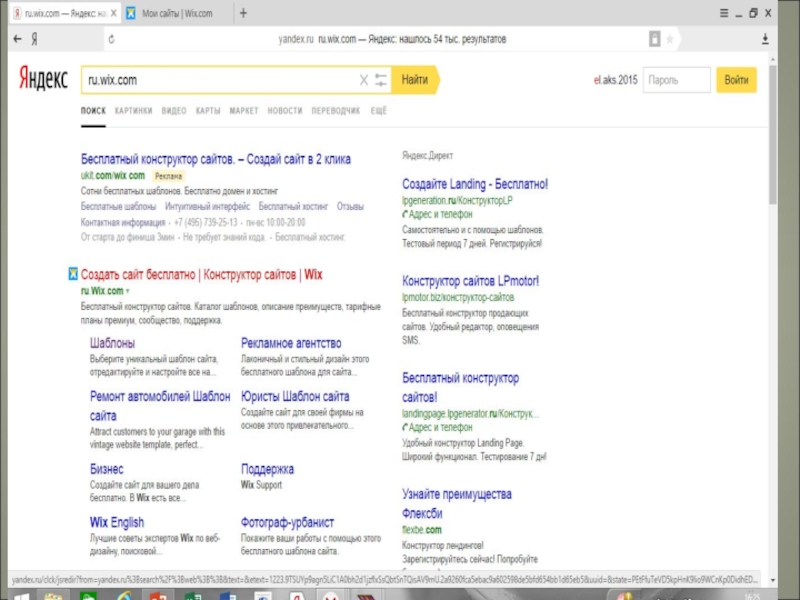Open search settings sliders icon

tap(380, 79)
